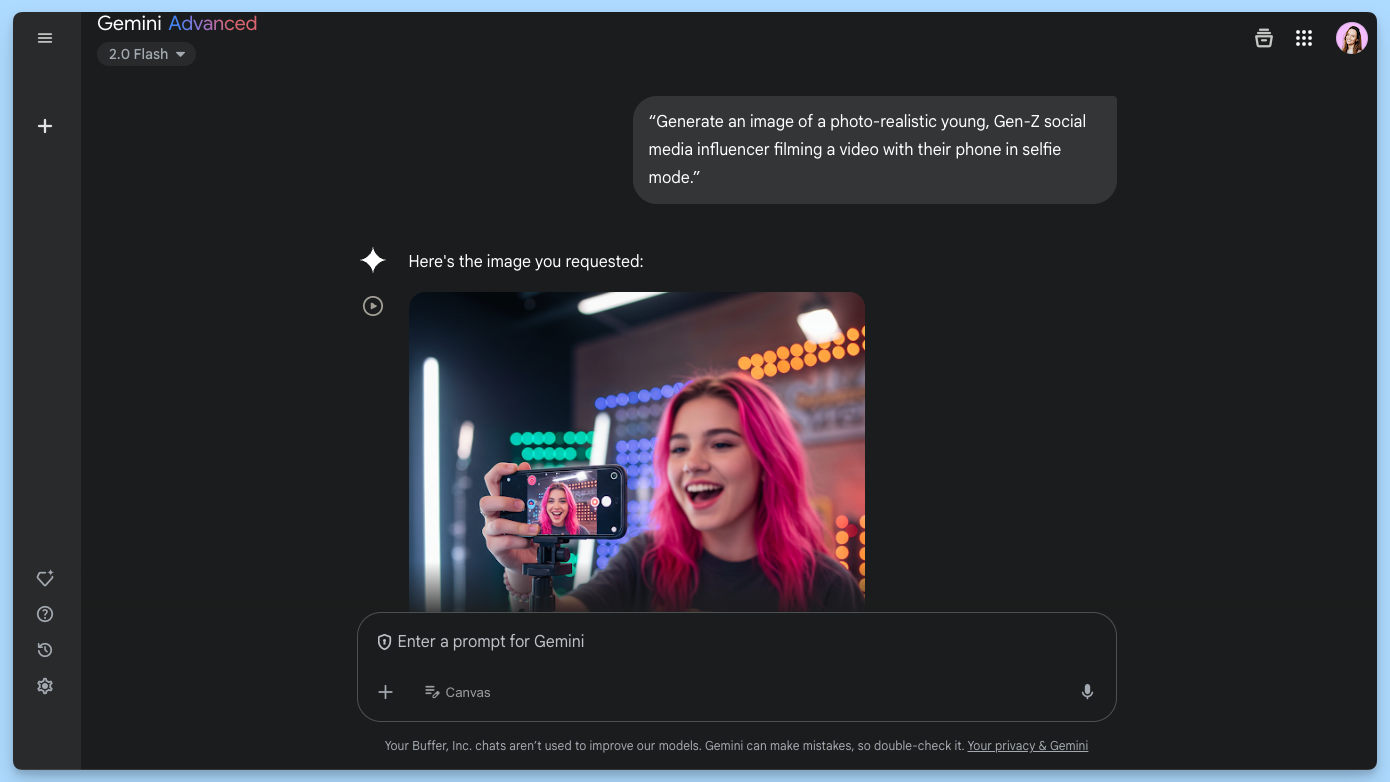Start a new chat with plus icon

(45, 126)
